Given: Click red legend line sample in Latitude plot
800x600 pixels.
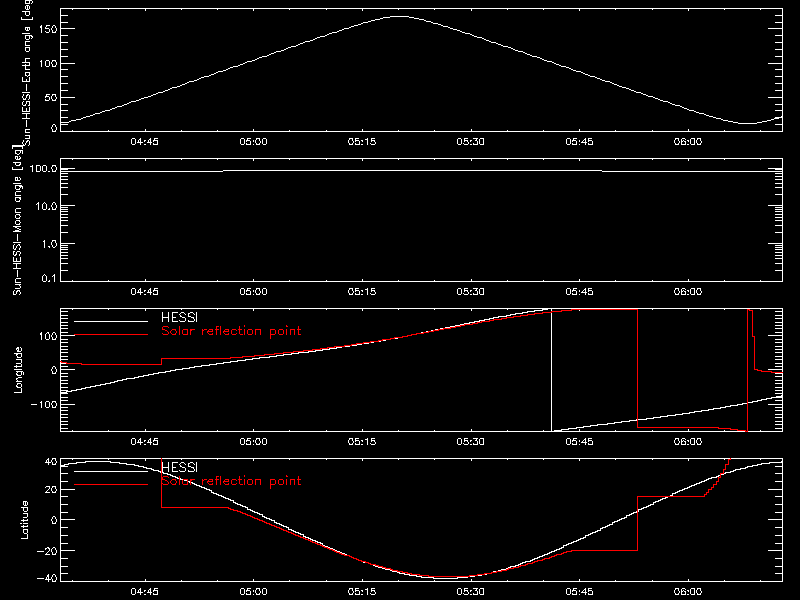Looking at the screenshot, I should [111, 485].
